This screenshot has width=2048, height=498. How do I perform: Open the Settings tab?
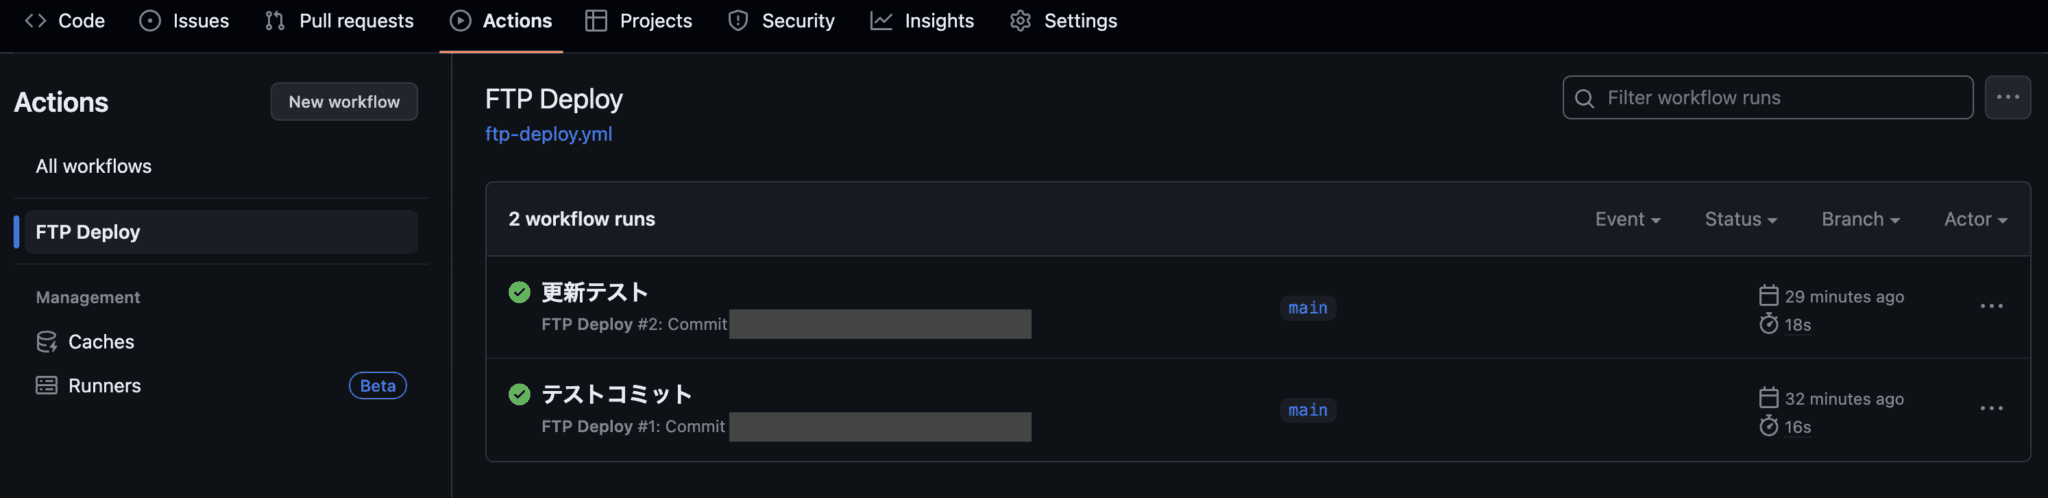pos(1064,21)
